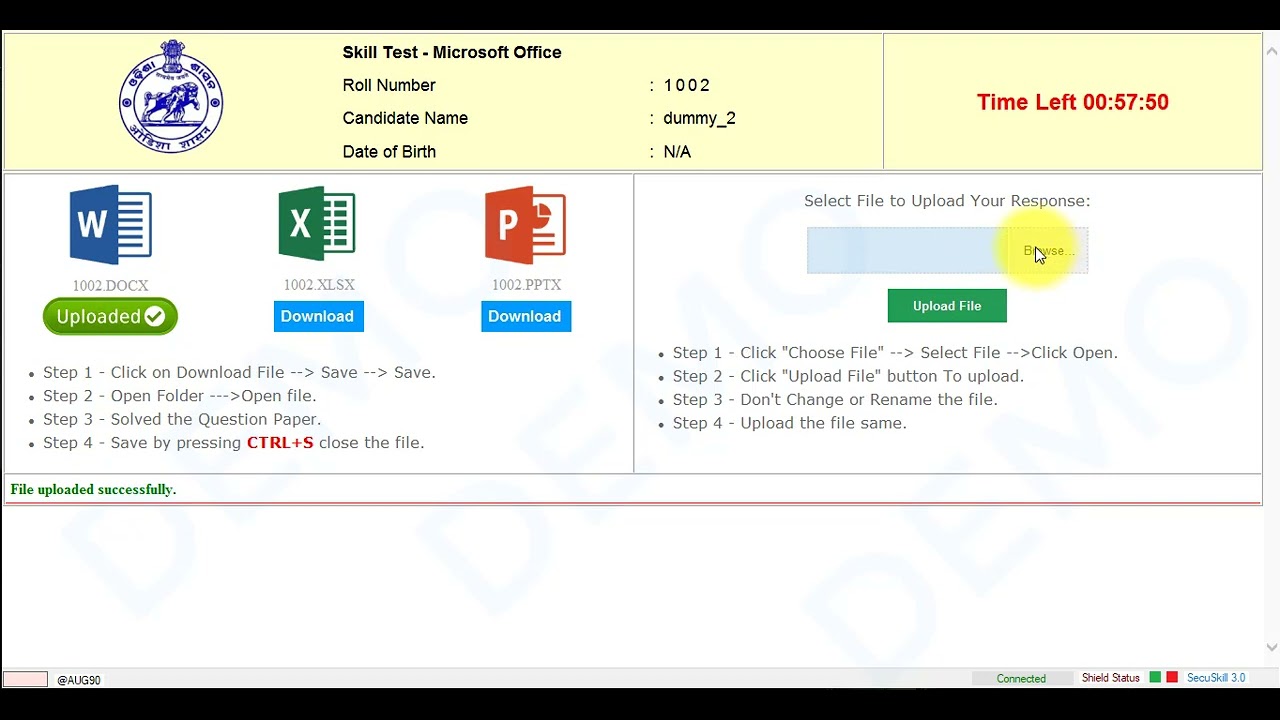Image resolution: width=1280 pixels, height=720 pixels.
Task: Click the candidate name dummy_2
Action: 699,118
